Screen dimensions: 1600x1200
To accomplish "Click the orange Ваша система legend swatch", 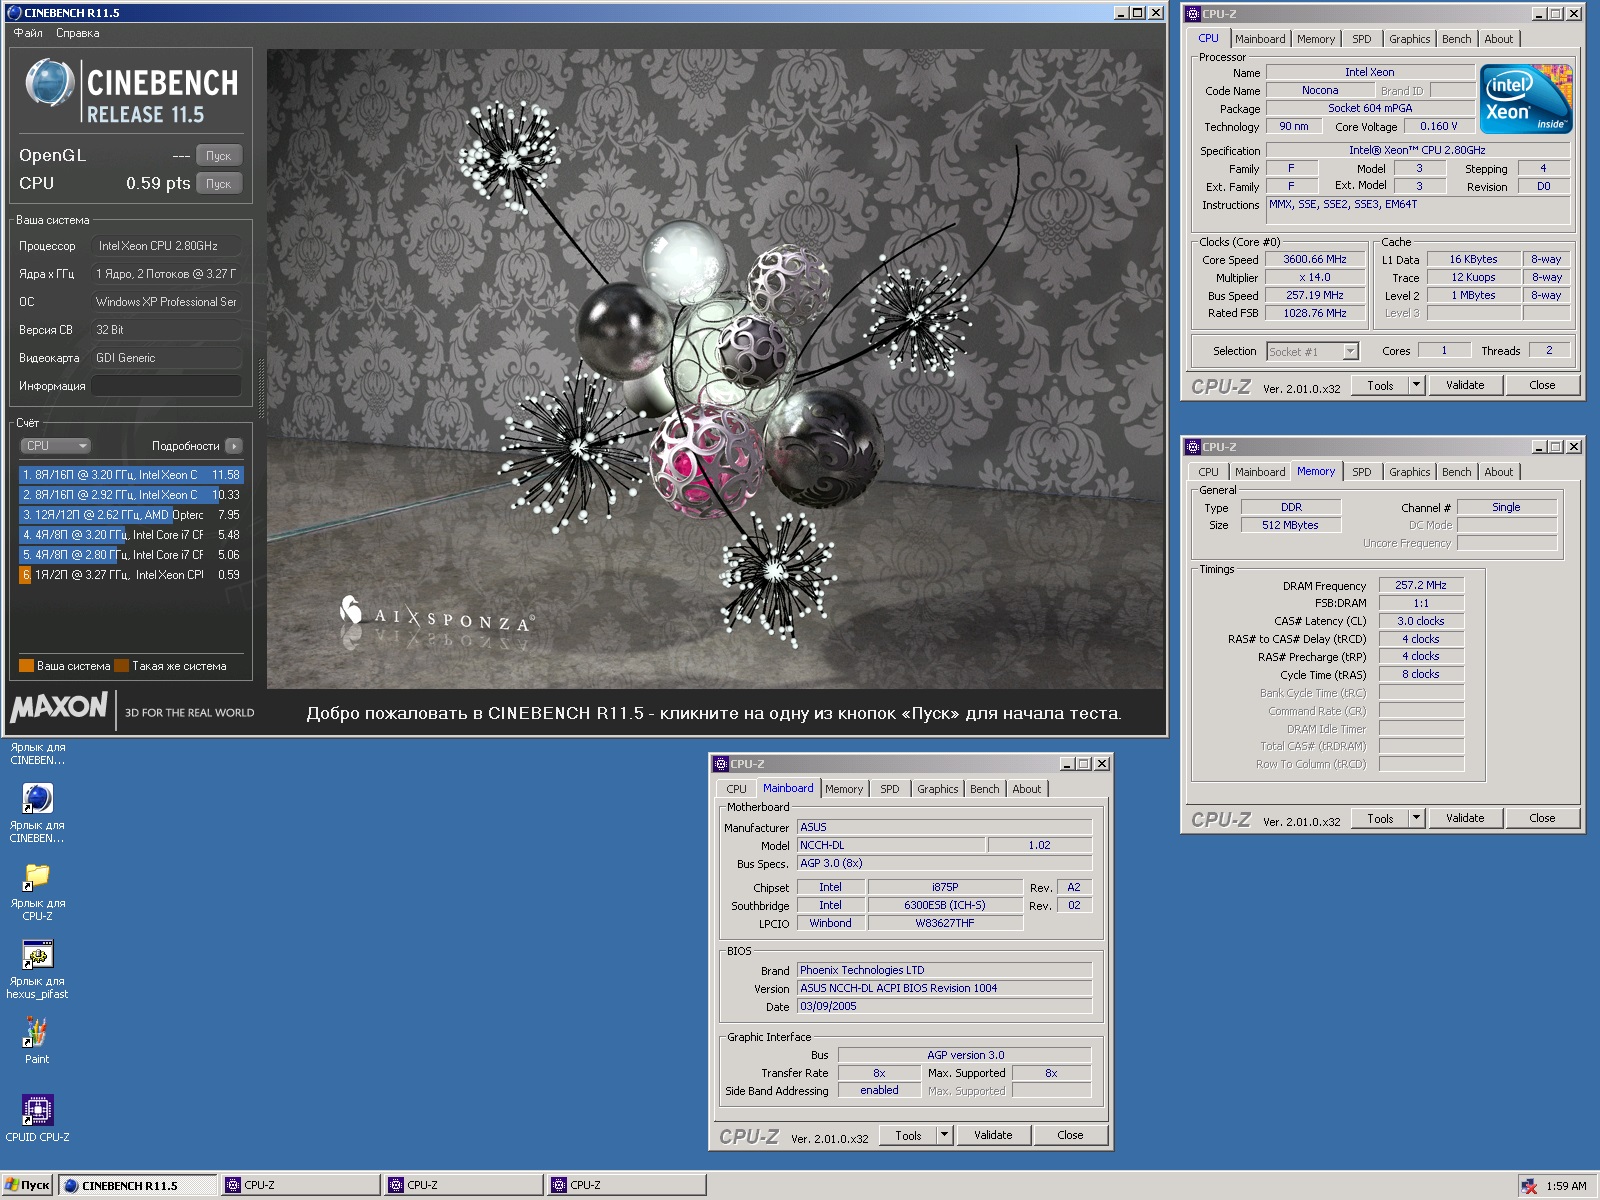I will click(26, 666).
